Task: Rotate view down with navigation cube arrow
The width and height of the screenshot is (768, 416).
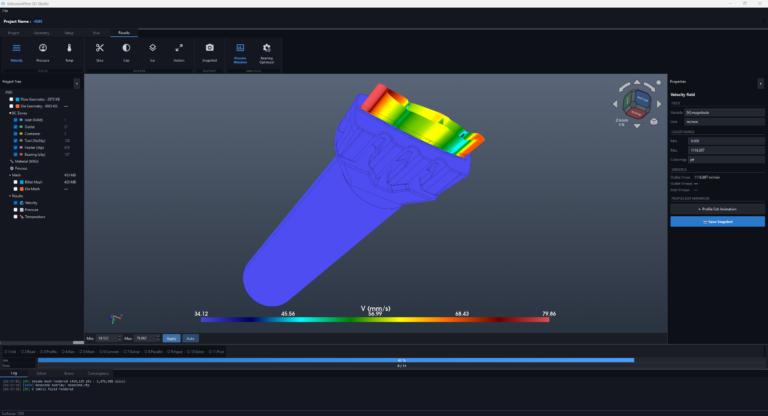Action: (x=637, y=125)
